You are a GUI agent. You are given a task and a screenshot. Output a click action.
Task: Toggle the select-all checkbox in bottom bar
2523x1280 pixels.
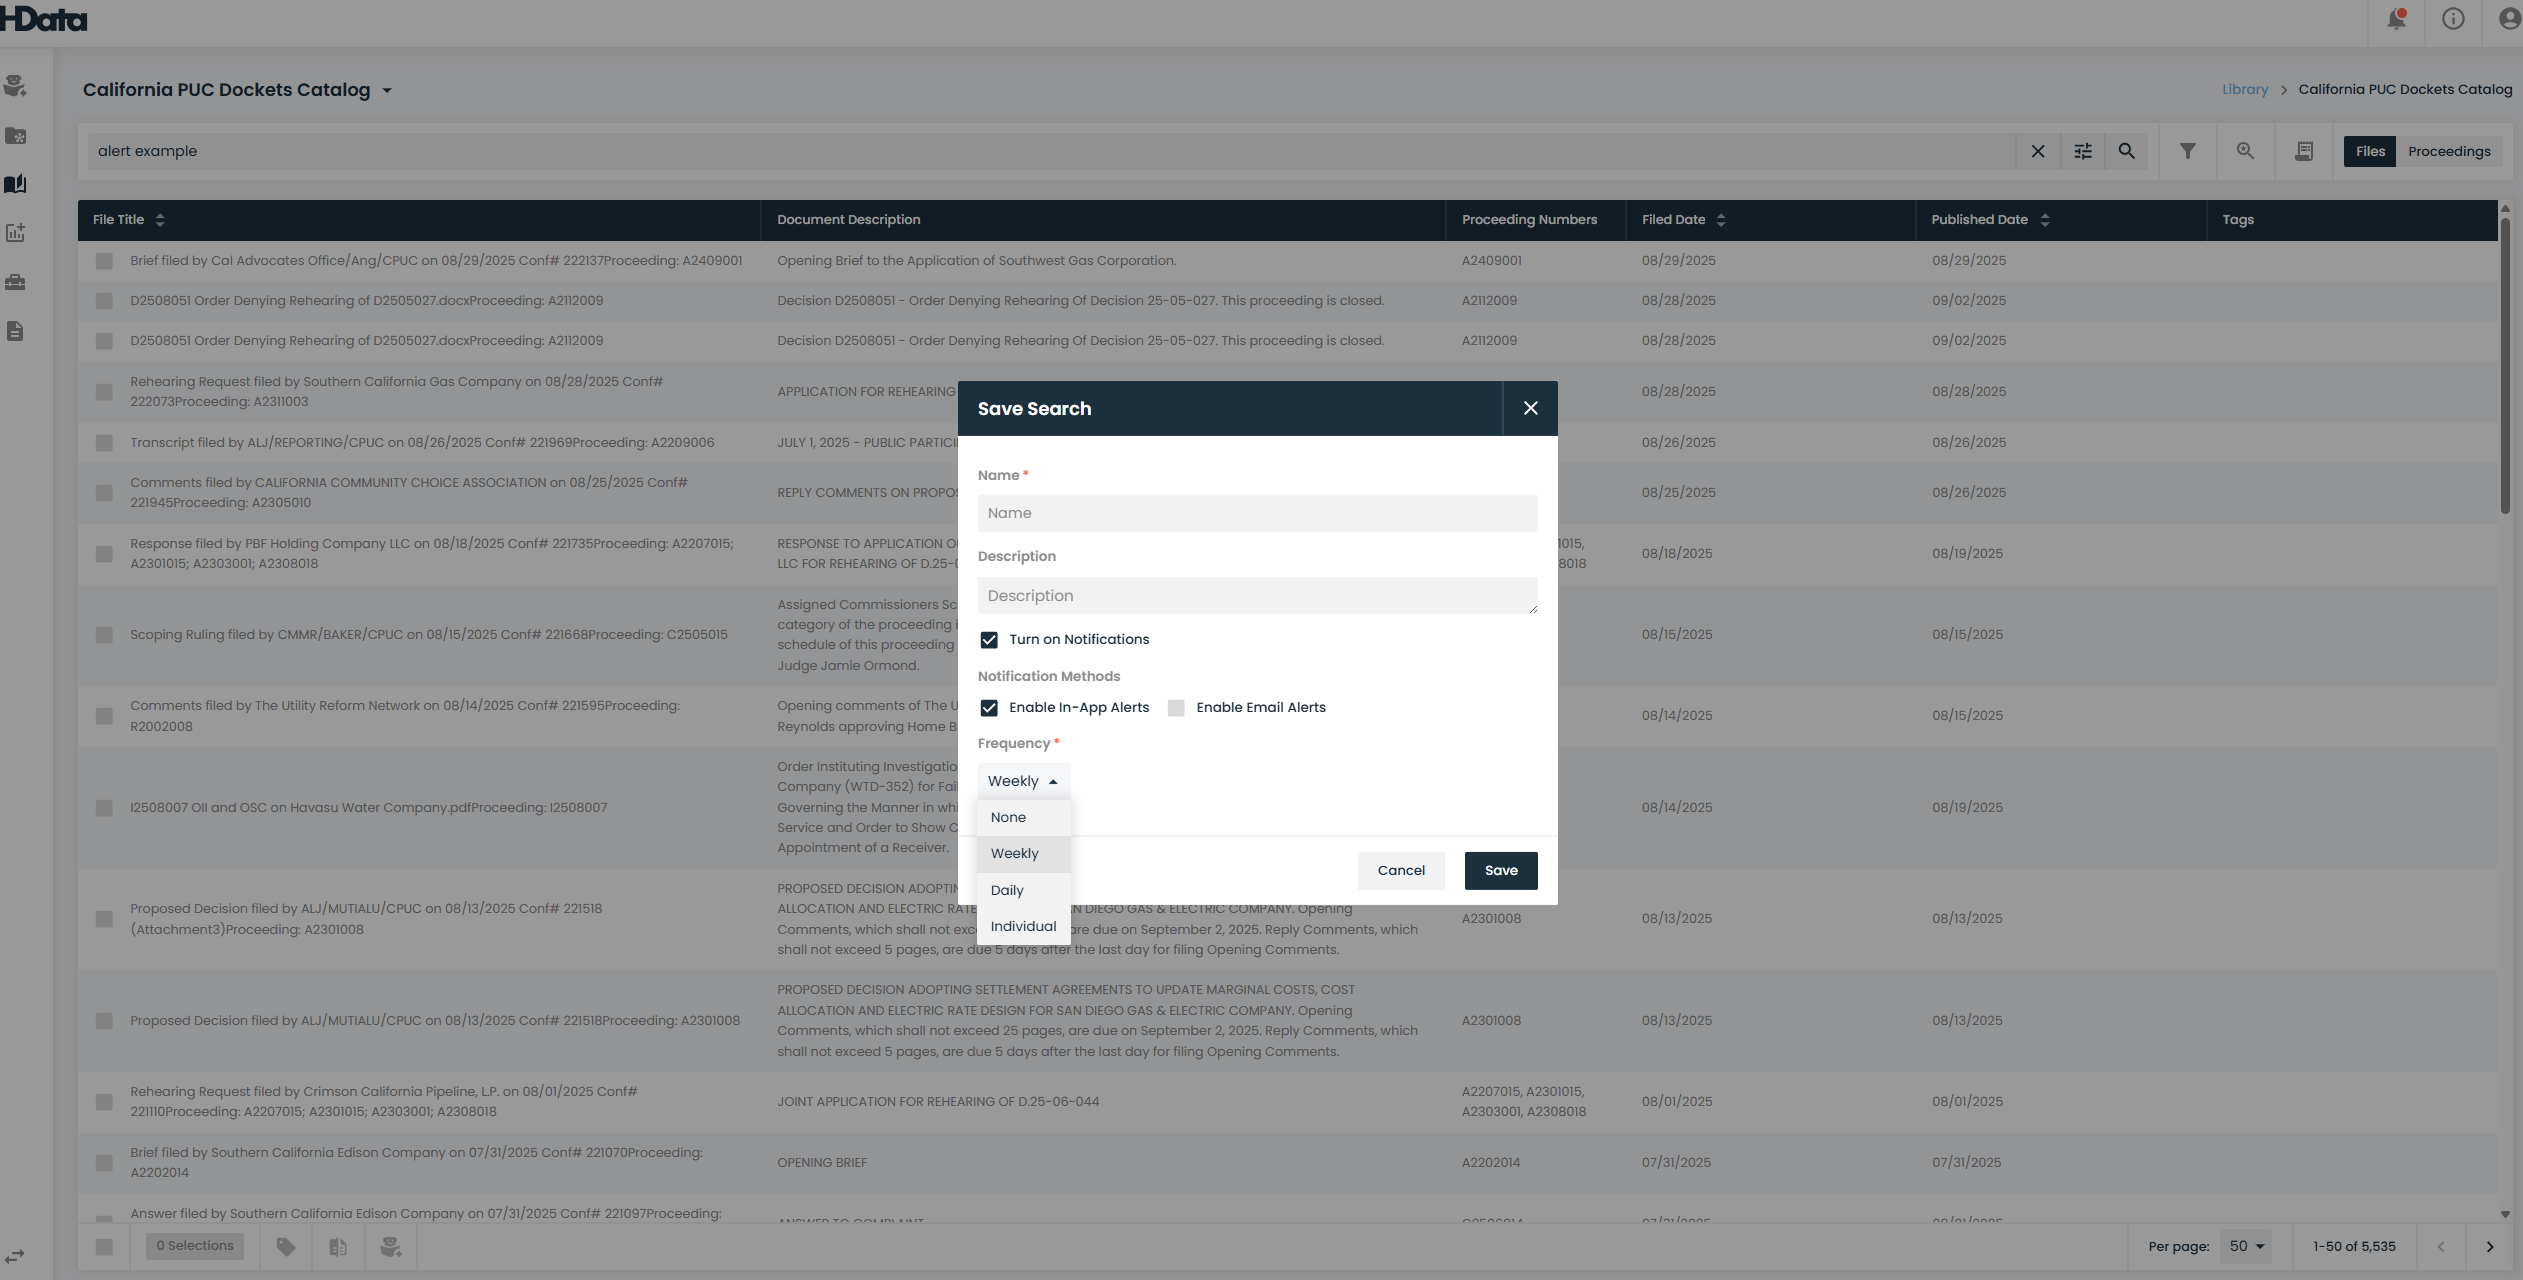pyautogui.click(x=104, y=1247)
